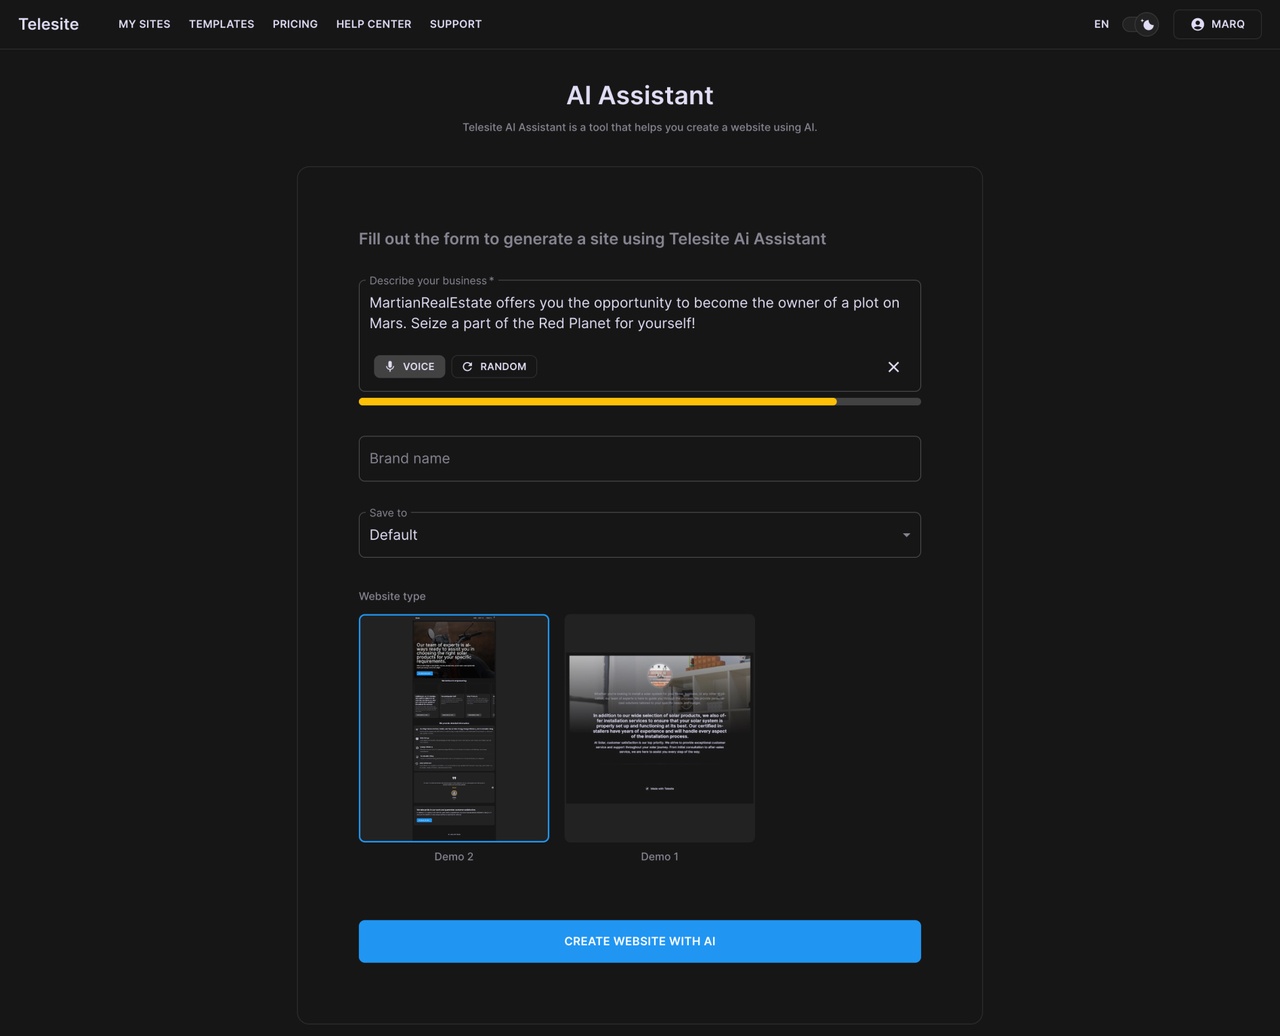
Task: Contact SUPPORT from the navigation bar
Action: click(x=455, y=24)
